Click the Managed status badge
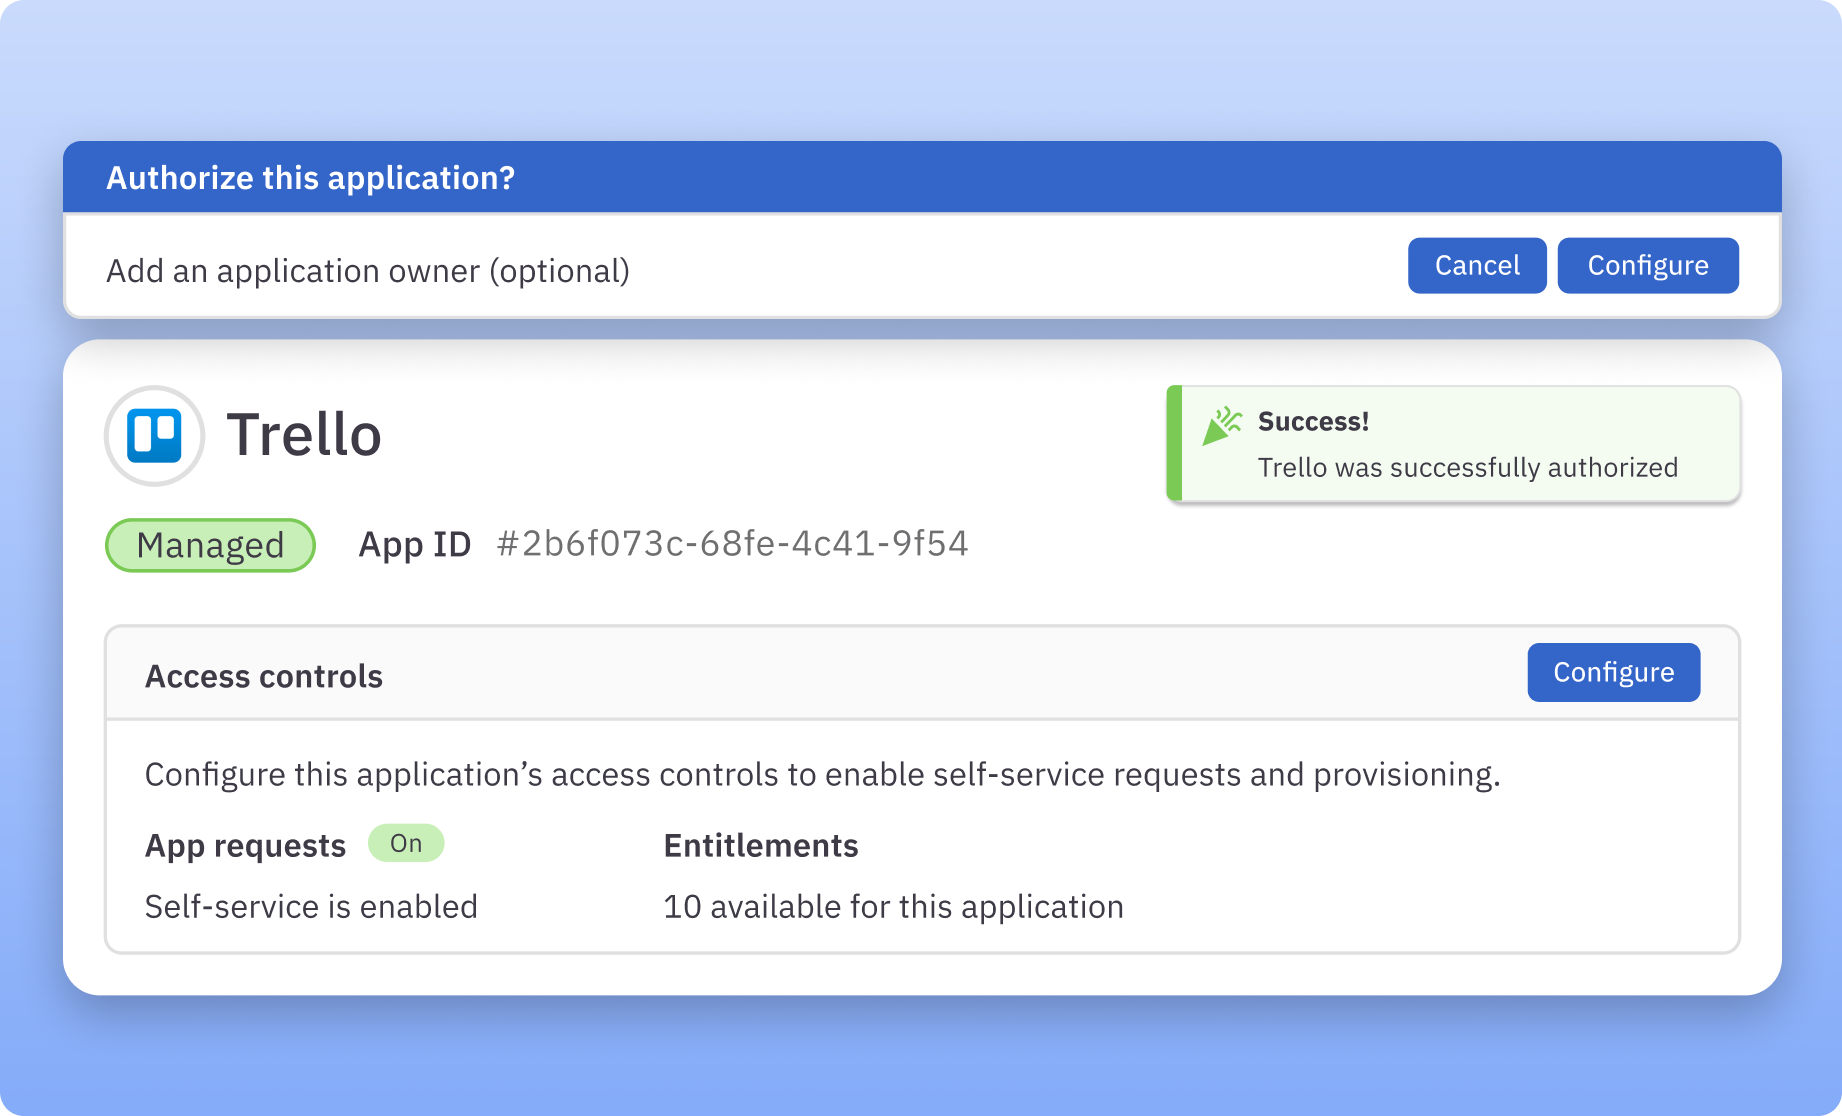 [209, 545]
